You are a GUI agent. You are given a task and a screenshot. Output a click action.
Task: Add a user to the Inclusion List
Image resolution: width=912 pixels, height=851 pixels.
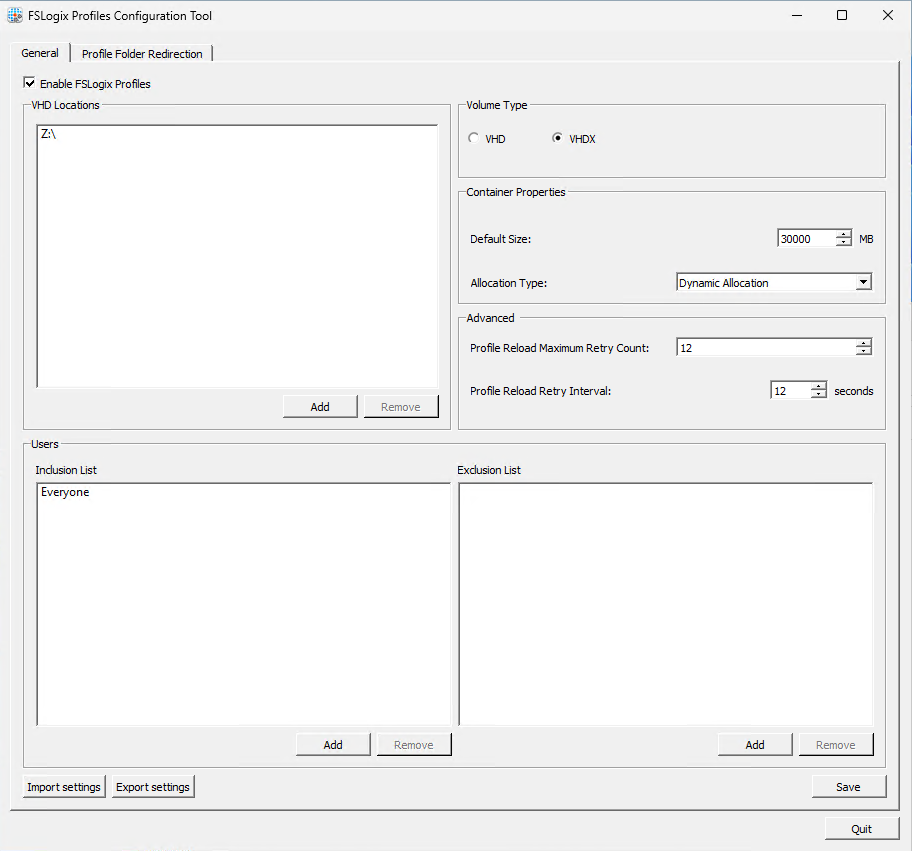point(333,745)
